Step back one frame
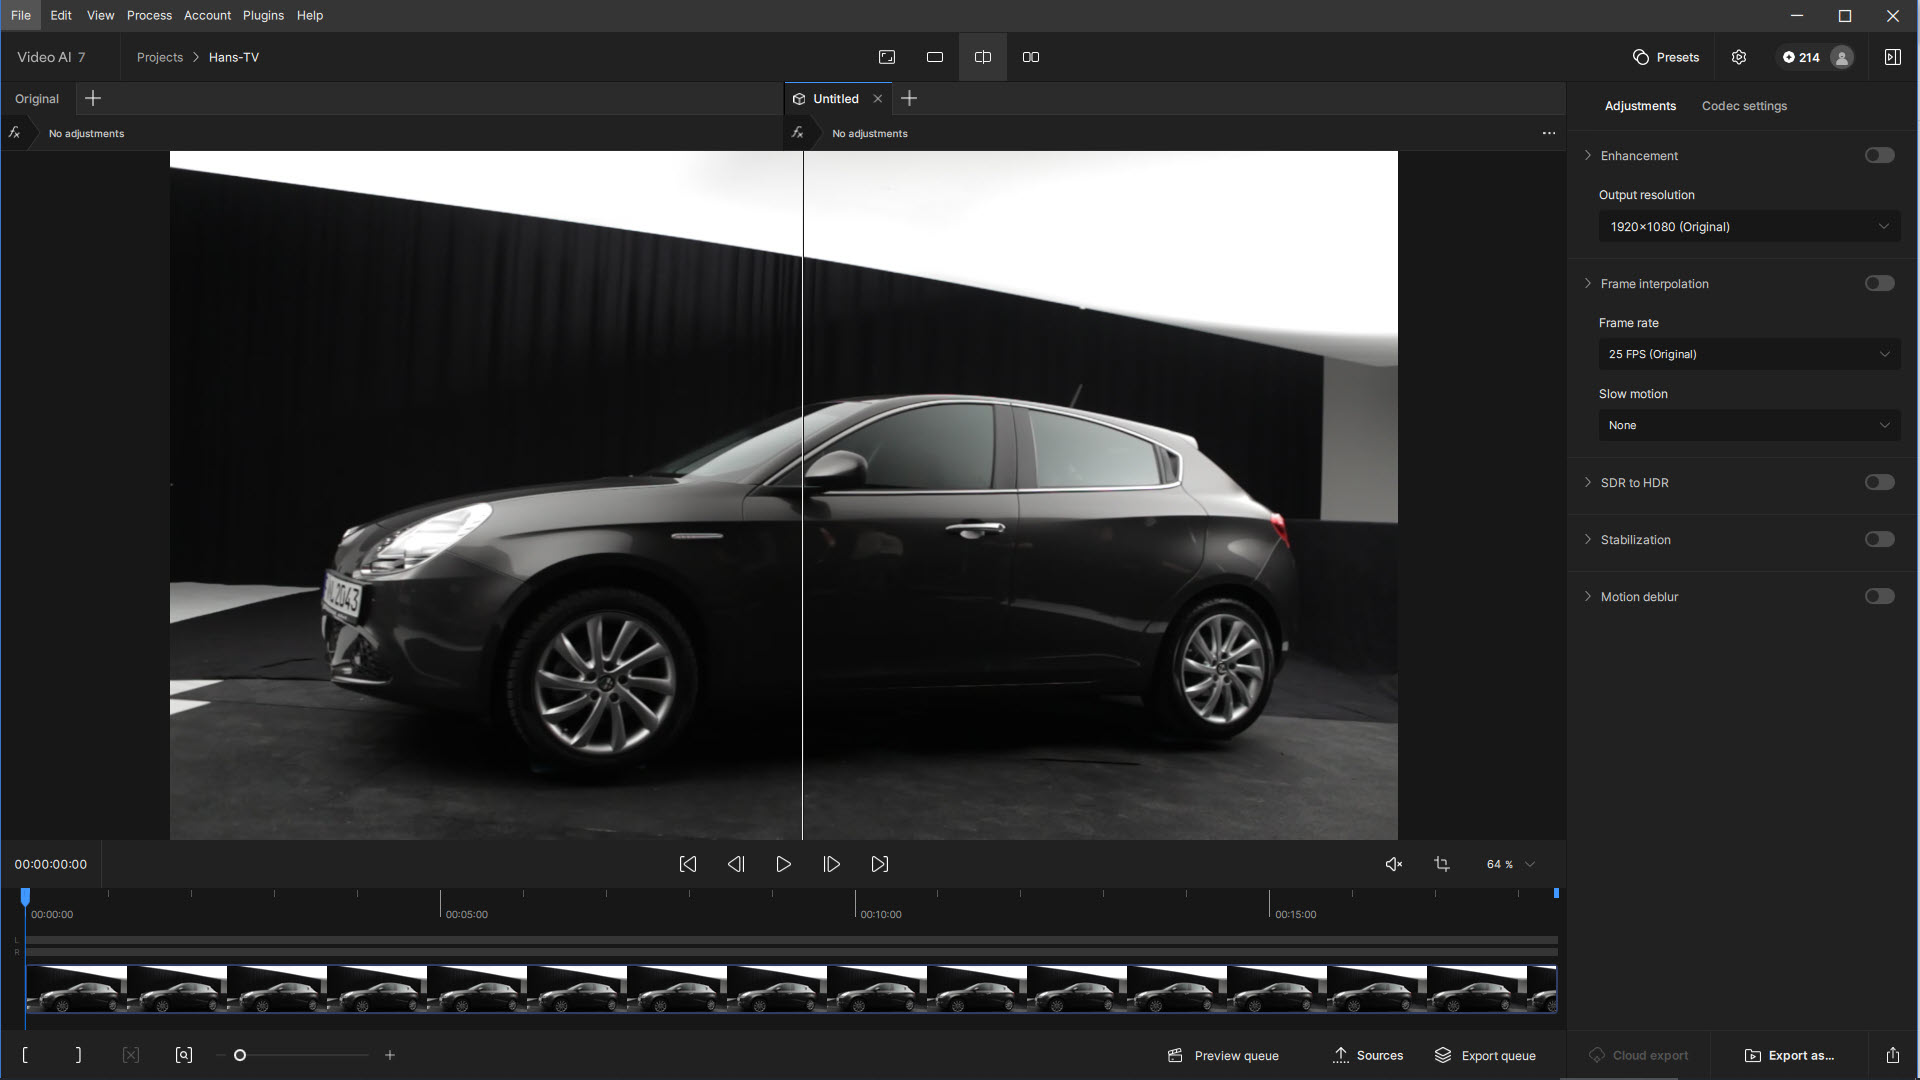 coord(736,864)
